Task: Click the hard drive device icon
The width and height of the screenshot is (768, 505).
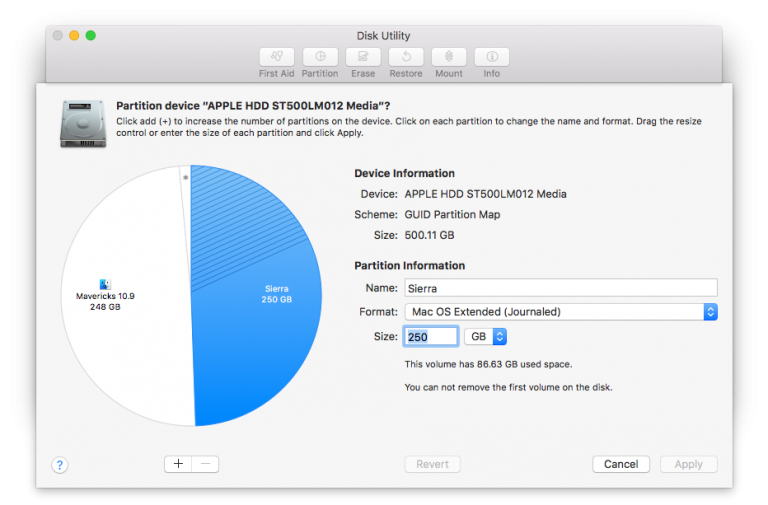Action: [x=83, y=123]
